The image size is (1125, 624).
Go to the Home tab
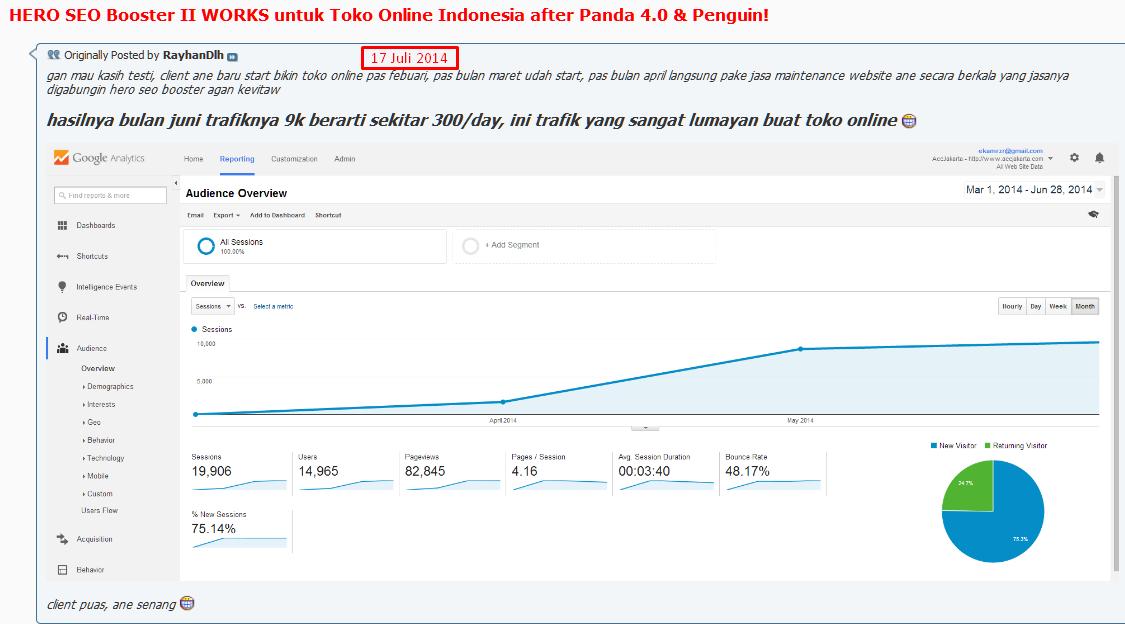tap(193, 159)
